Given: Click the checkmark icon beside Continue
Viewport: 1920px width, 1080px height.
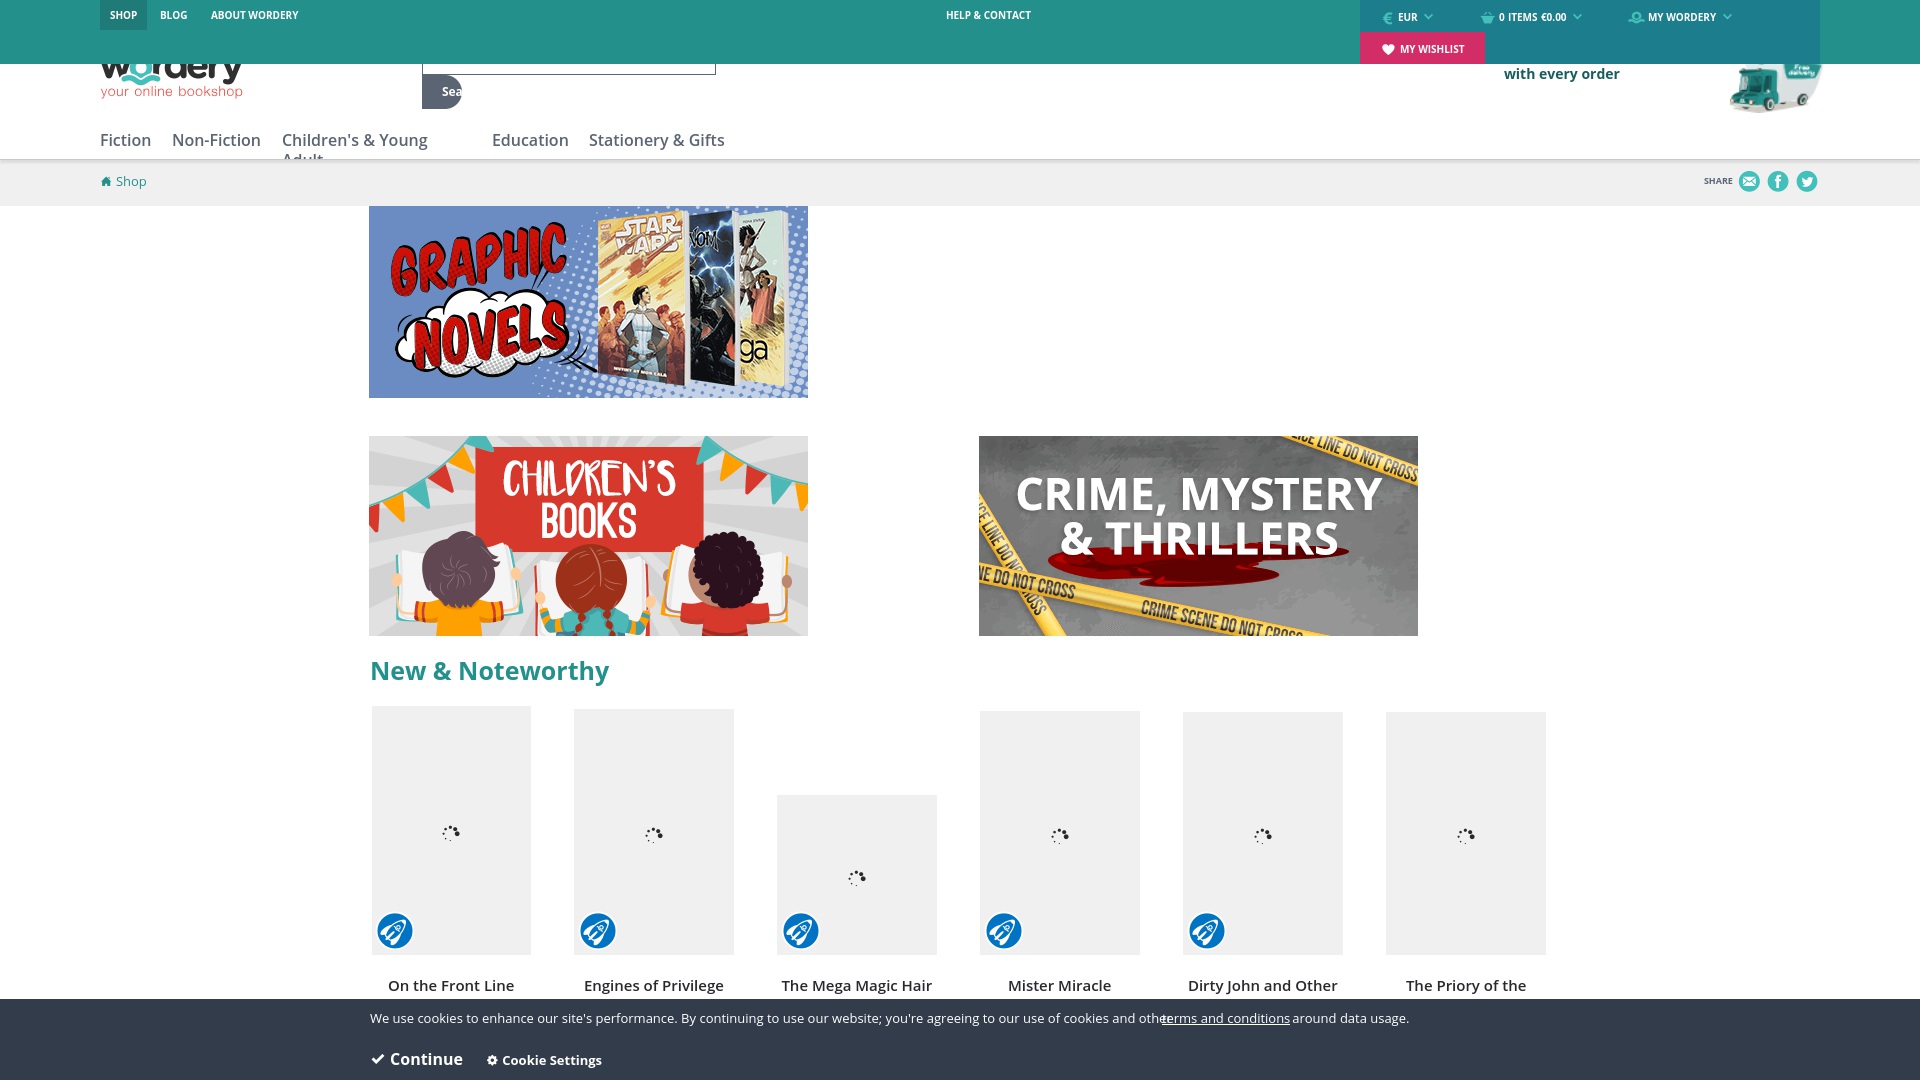Looking at the screenshot, I should [x=377, y=1059].
